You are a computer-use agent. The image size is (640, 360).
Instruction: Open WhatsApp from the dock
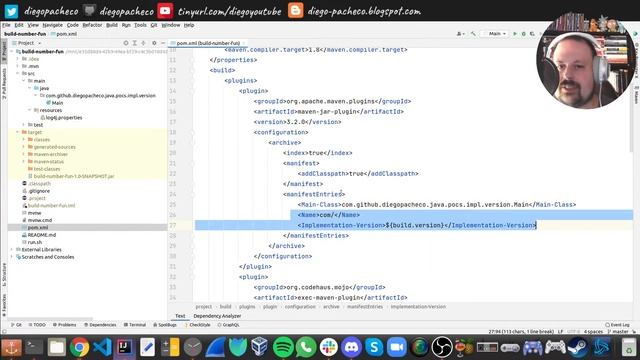306,347
